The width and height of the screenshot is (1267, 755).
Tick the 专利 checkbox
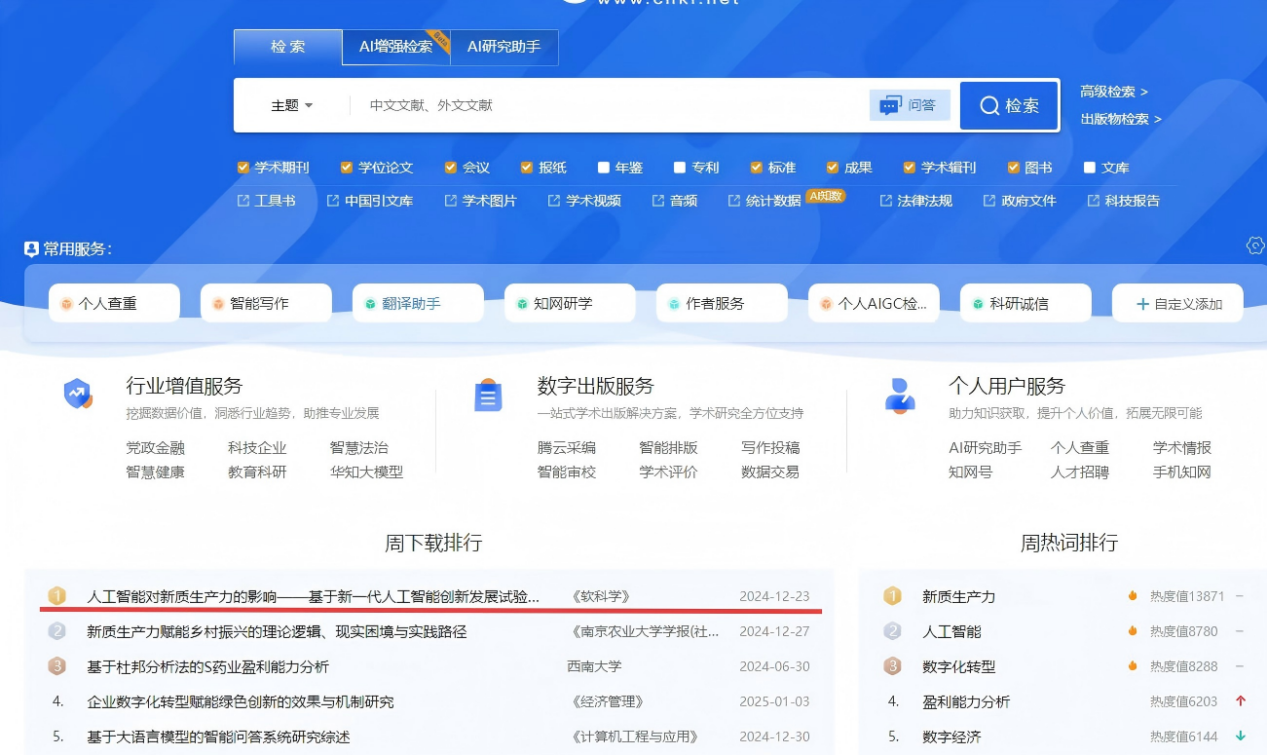(680, 167)
